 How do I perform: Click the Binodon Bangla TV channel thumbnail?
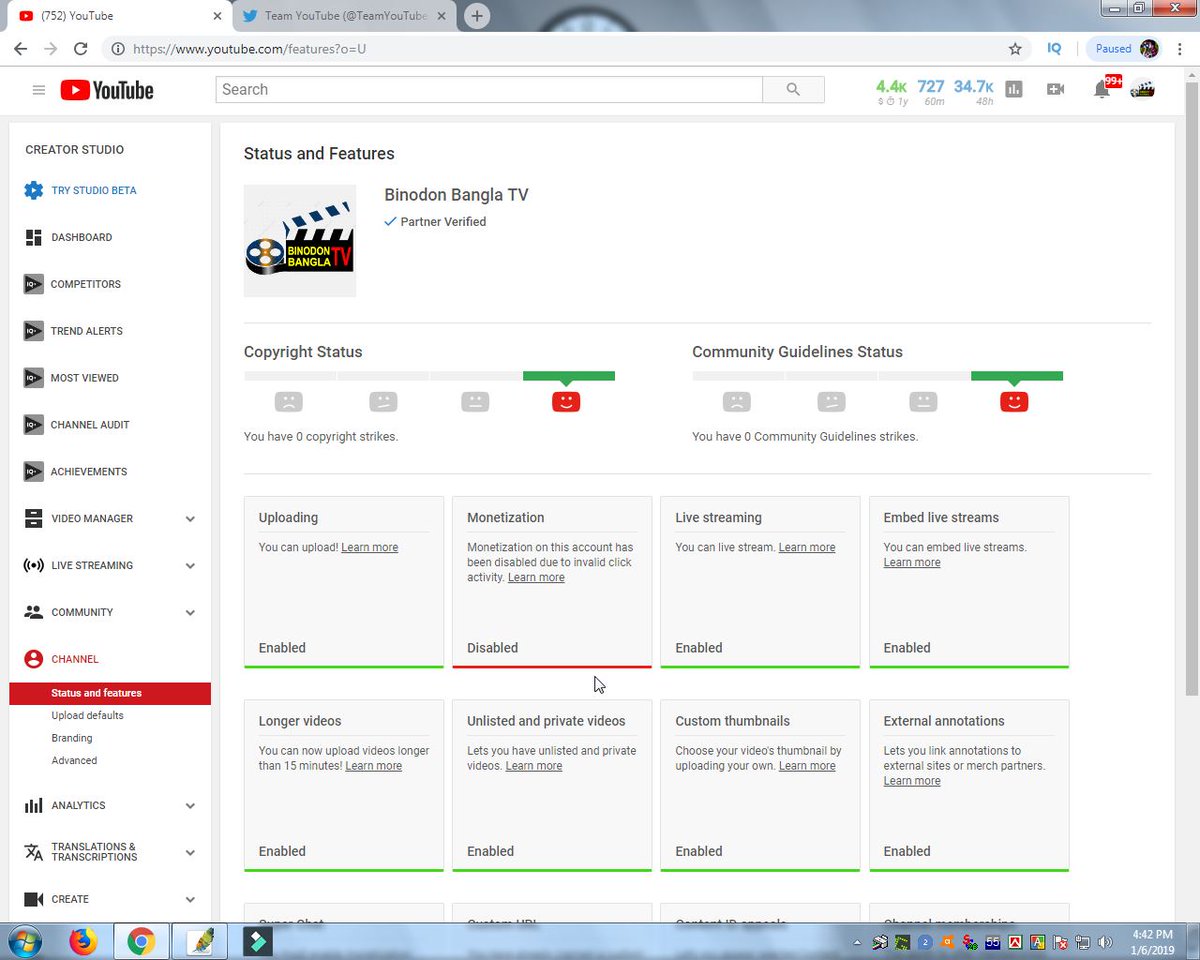pos(300,241)
